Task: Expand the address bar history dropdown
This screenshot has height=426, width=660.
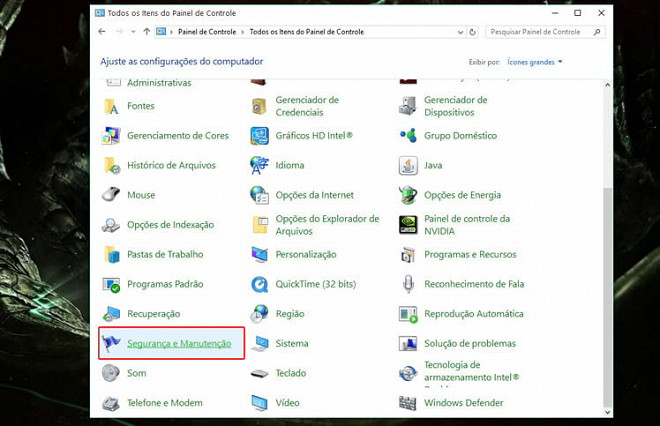Action: (460, 32)
